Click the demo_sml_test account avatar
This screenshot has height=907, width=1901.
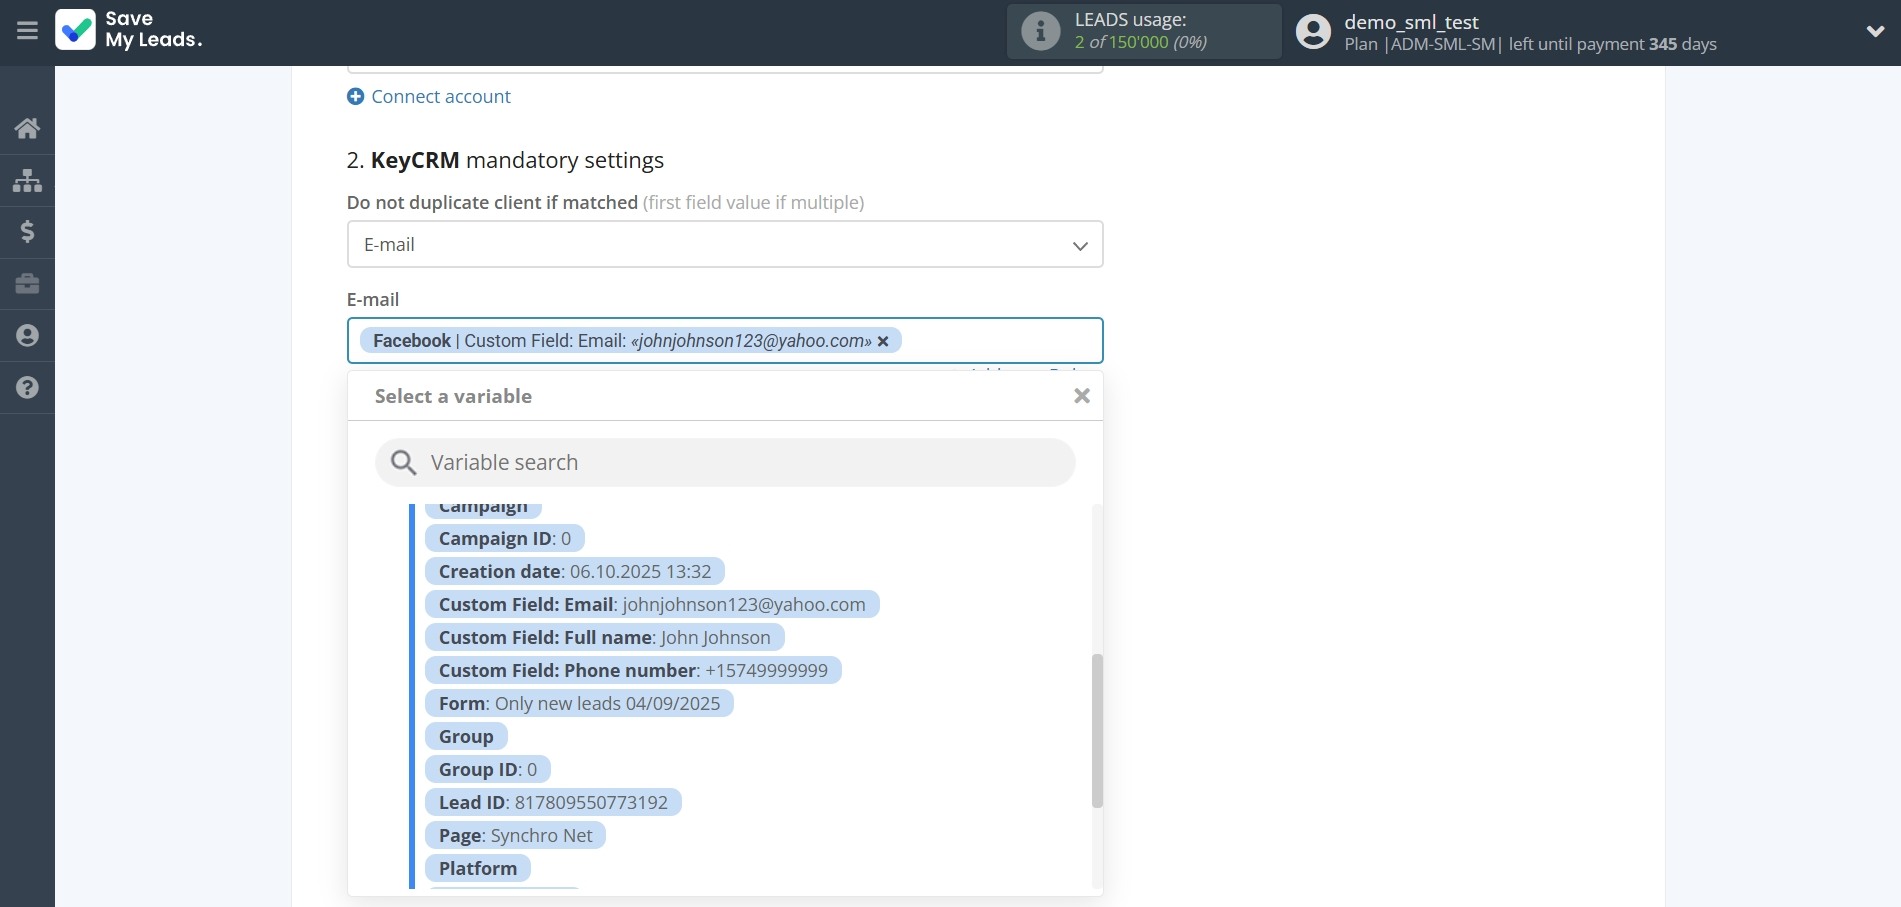pos(1312,31)
